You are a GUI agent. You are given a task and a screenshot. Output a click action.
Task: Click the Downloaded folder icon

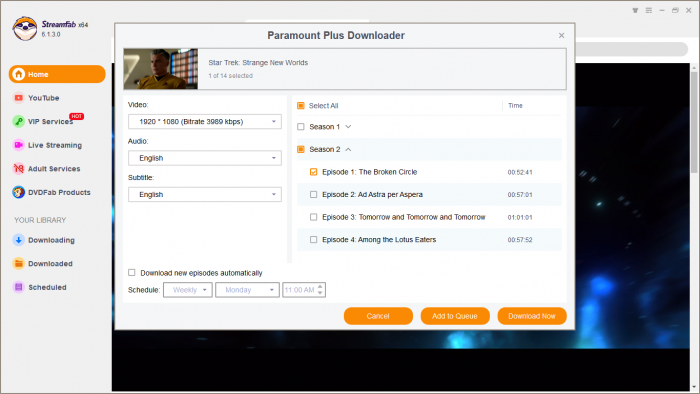(x=19, y=264)
